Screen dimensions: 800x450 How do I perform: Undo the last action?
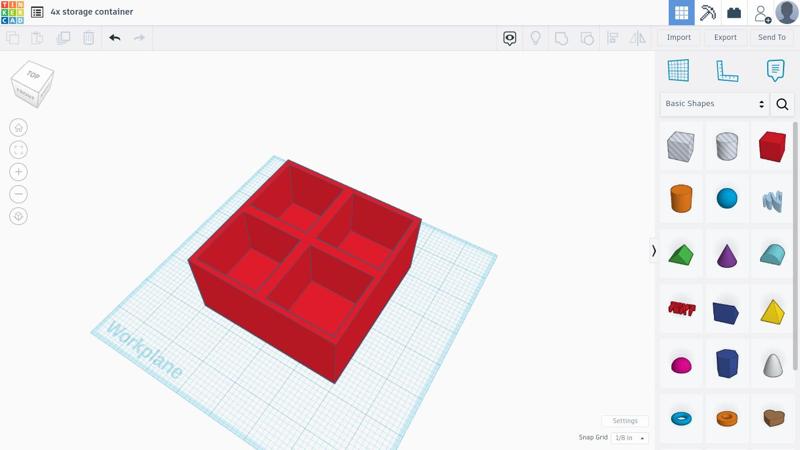(x=115, y=38)
